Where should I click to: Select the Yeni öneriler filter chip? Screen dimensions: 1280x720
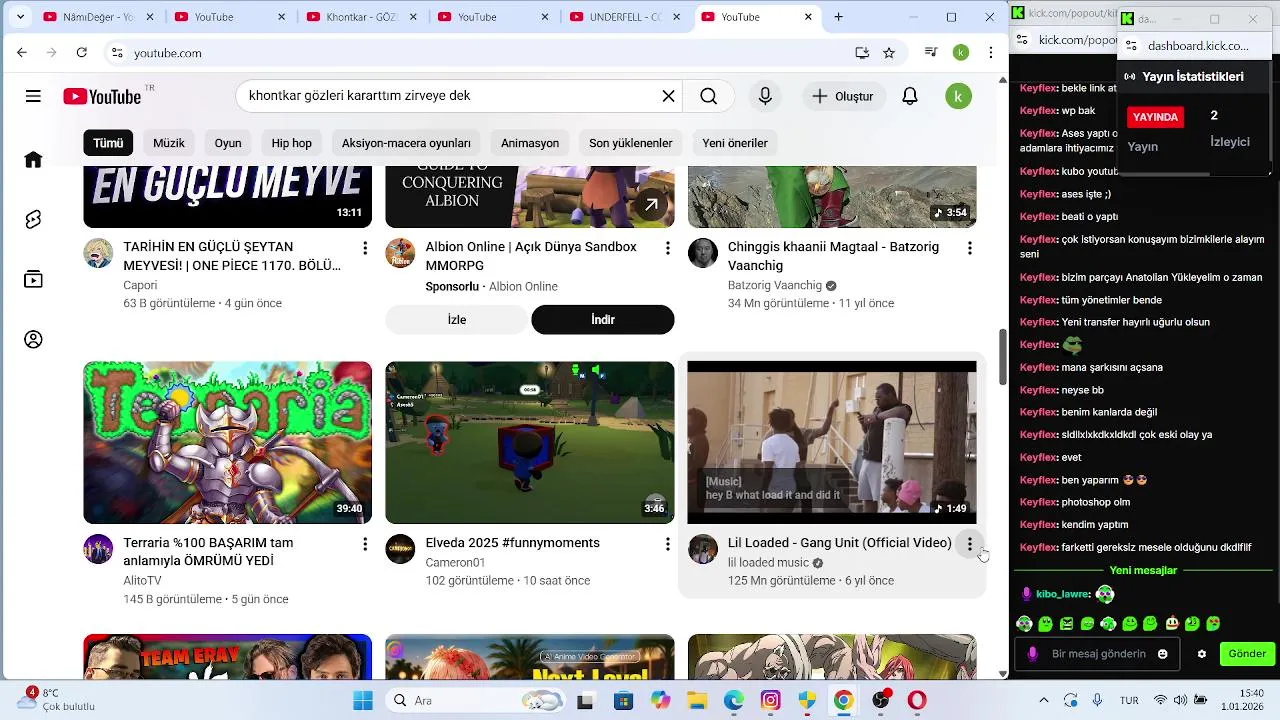[735, 143]
